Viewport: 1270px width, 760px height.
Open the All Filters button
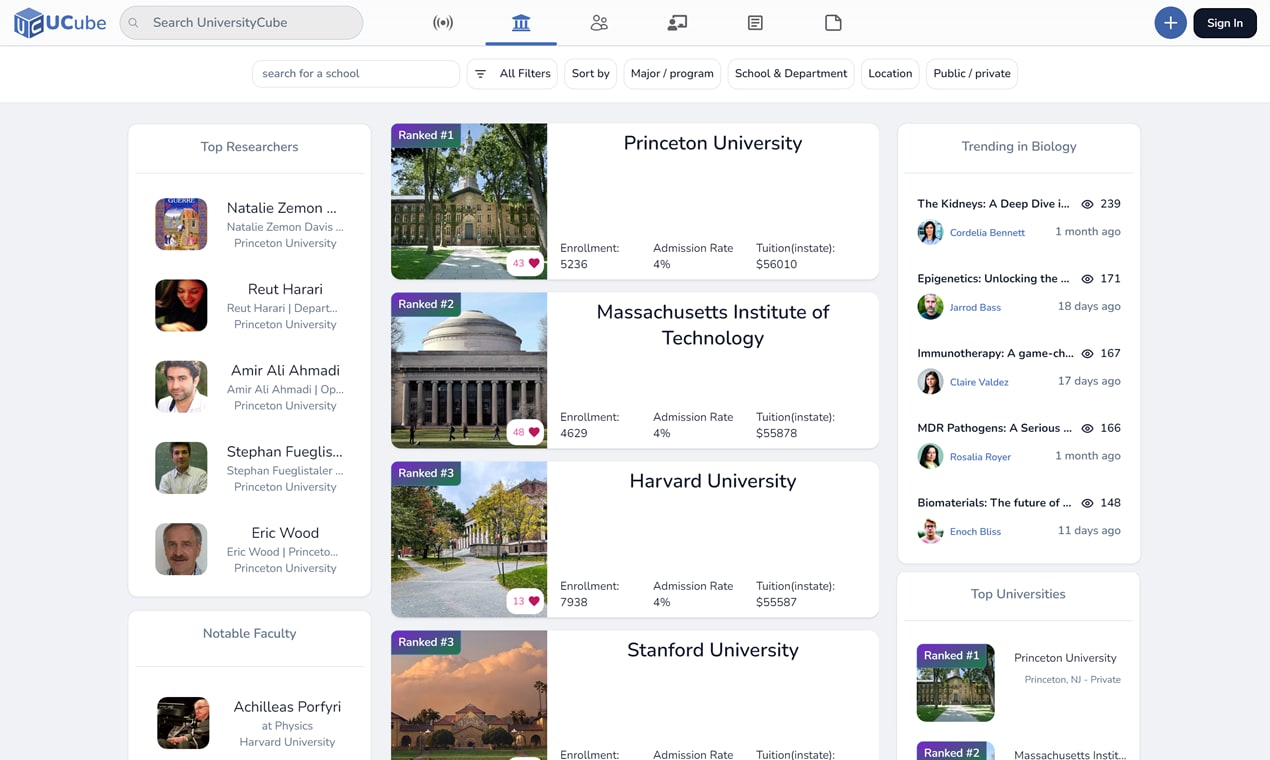[512, 73]
